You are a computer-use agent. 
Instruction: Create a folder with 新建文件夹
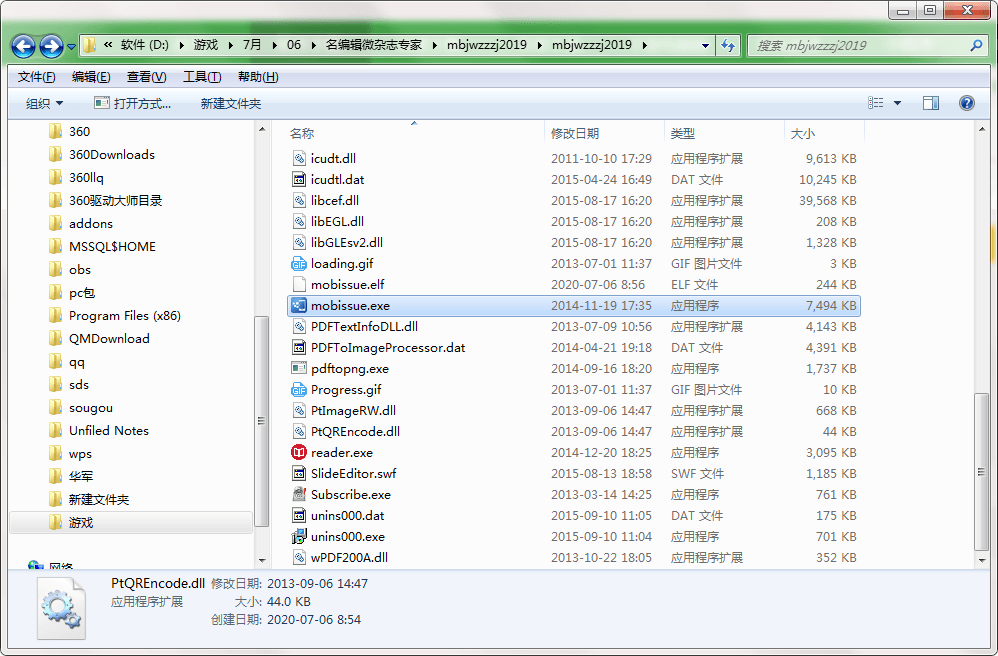pyautogui.click(x=230, y=103)
